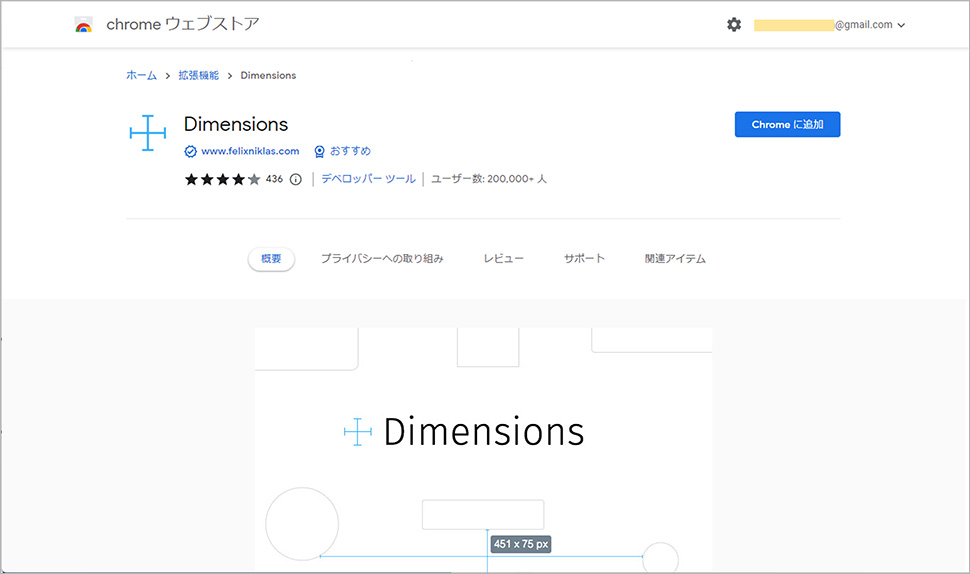Click the Dimensions extension title heading
Screen dimensions: 970x574
tap(236, 124)
